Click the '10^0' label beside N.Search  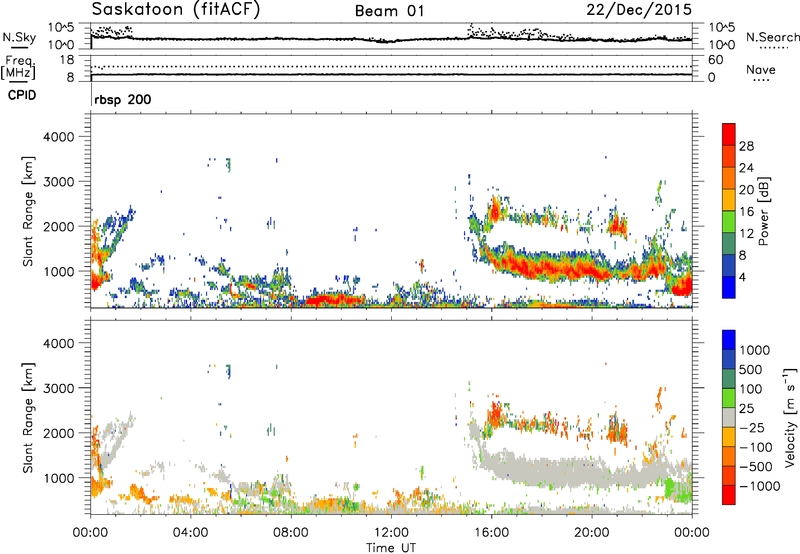click(x=721, y=45)
